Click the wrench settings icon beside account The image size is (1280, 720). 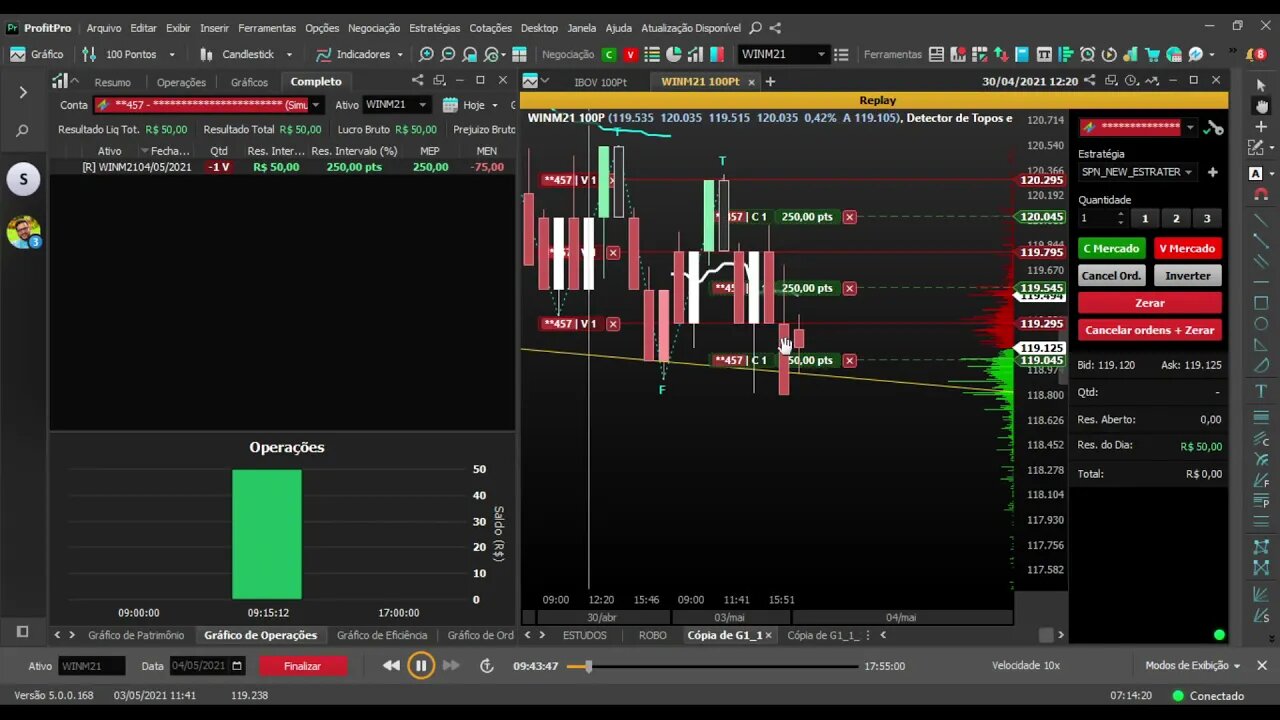coord(1213,127)
